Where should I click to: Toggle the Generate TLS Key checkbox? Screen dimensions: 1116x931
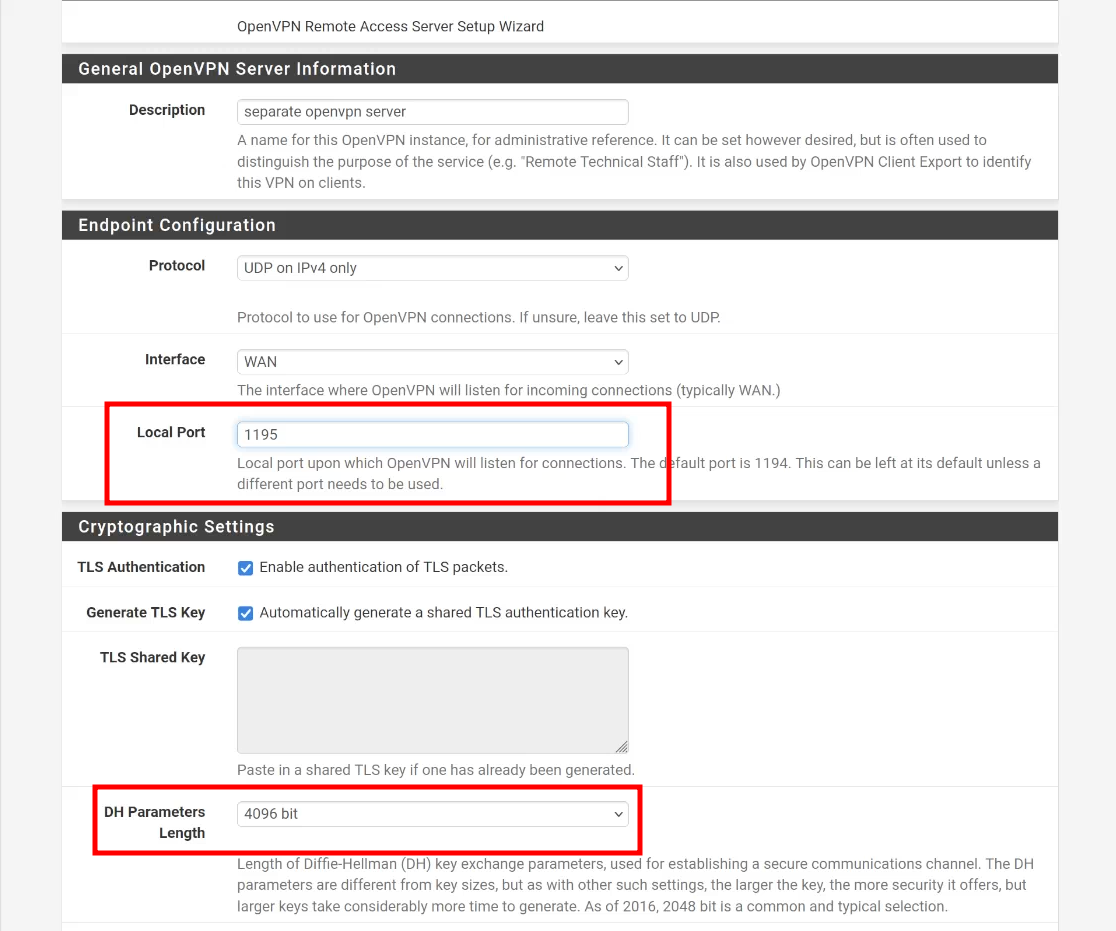(246, 614)
